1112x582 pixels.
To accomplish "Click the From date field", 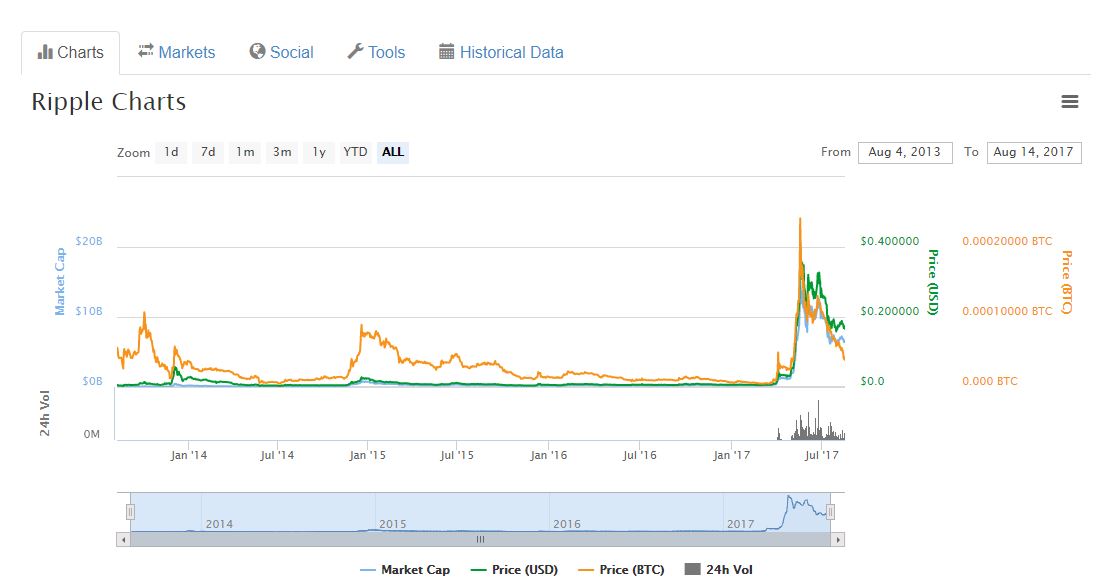I will click(904, 152).
